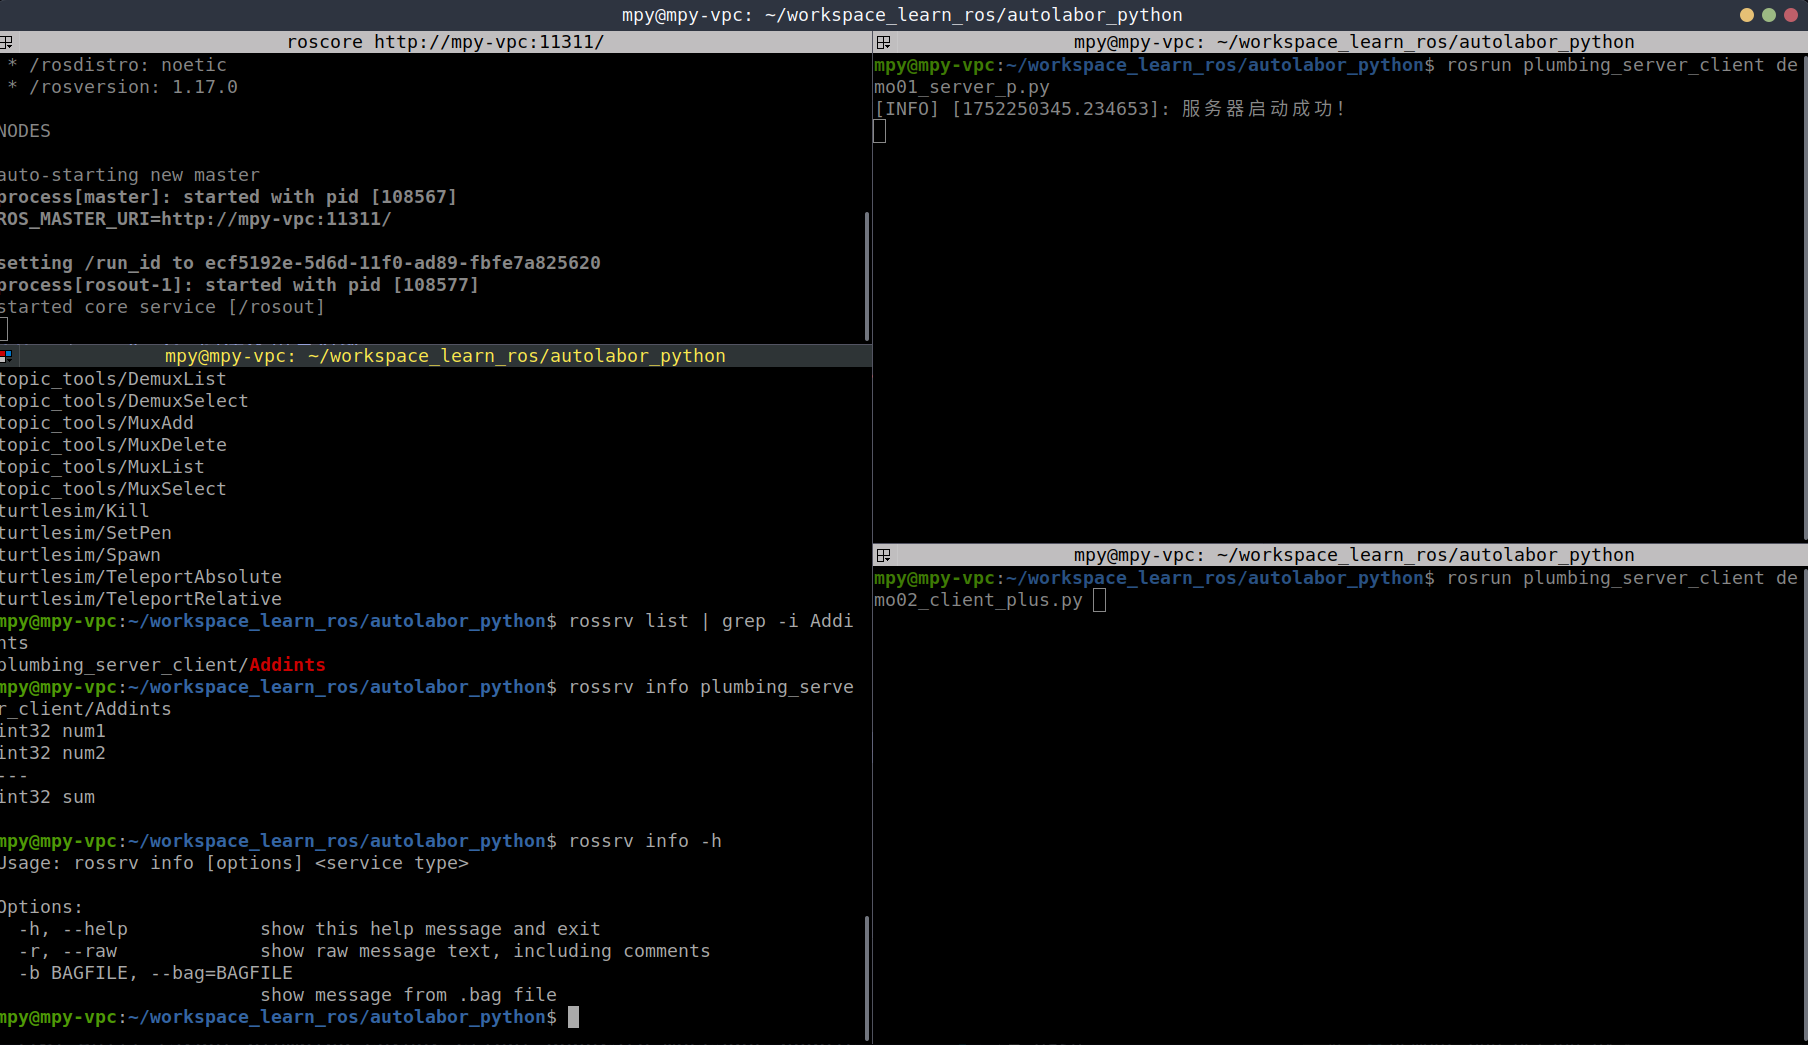
Task: Focus cursor after demo02_client_plus.py command
Action: 1099,600
